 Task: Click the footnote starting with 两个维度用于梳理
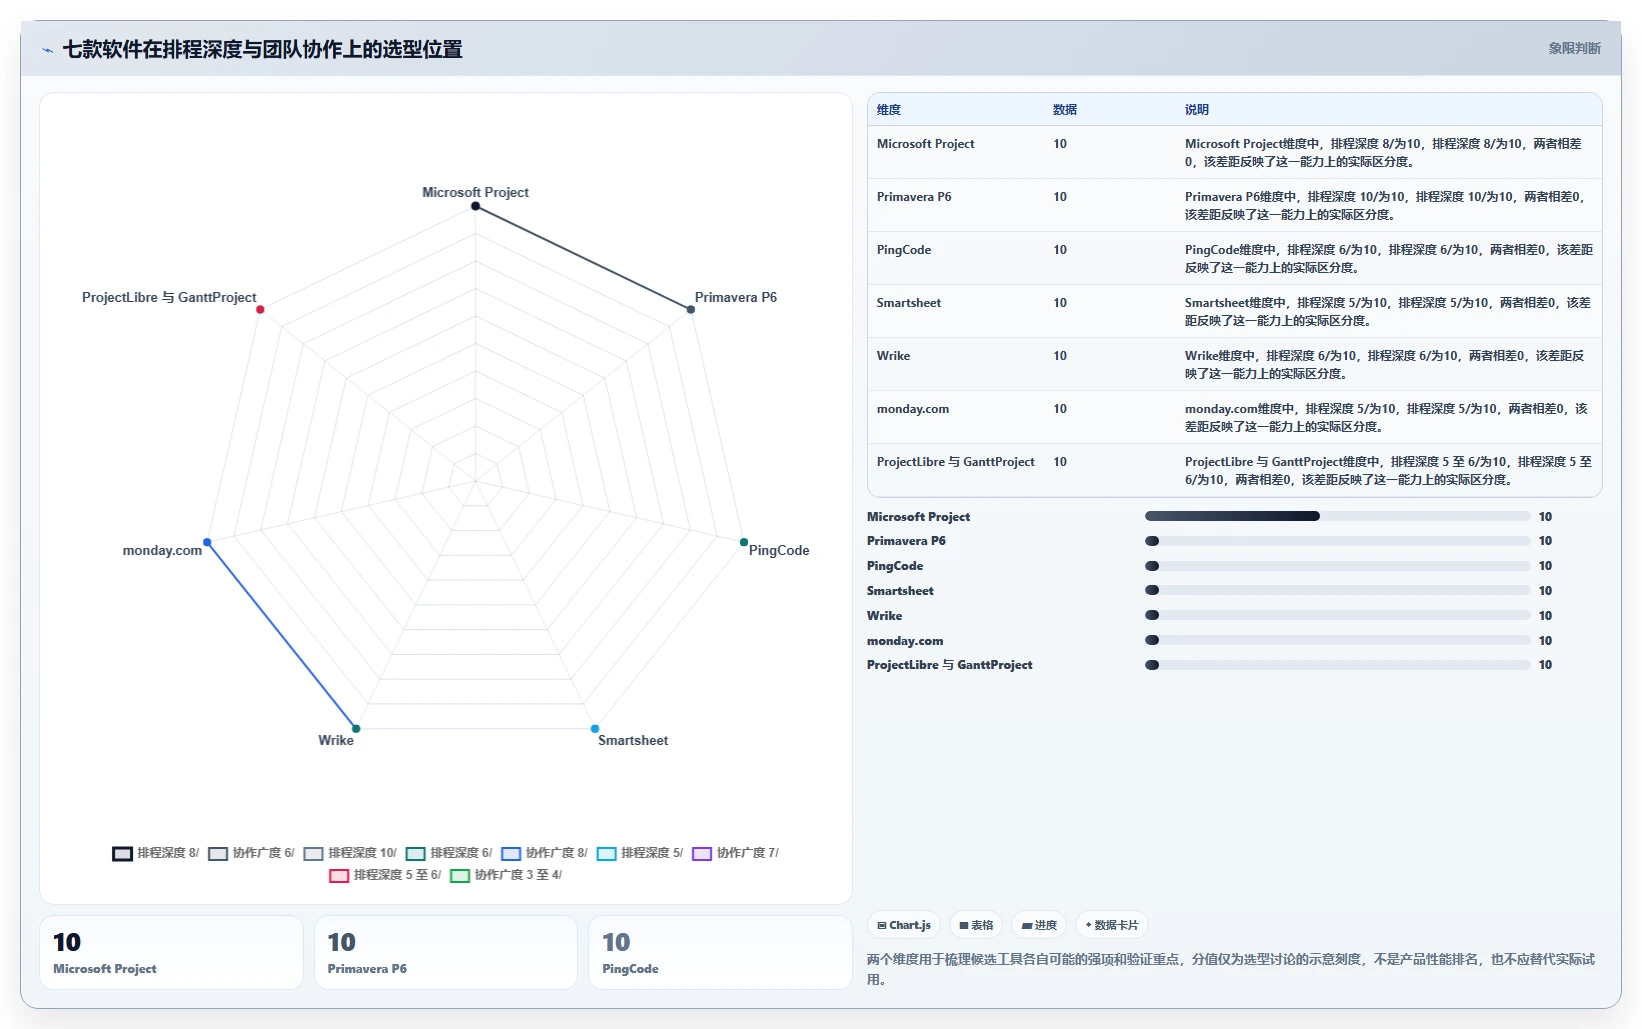pos(1231,969)
